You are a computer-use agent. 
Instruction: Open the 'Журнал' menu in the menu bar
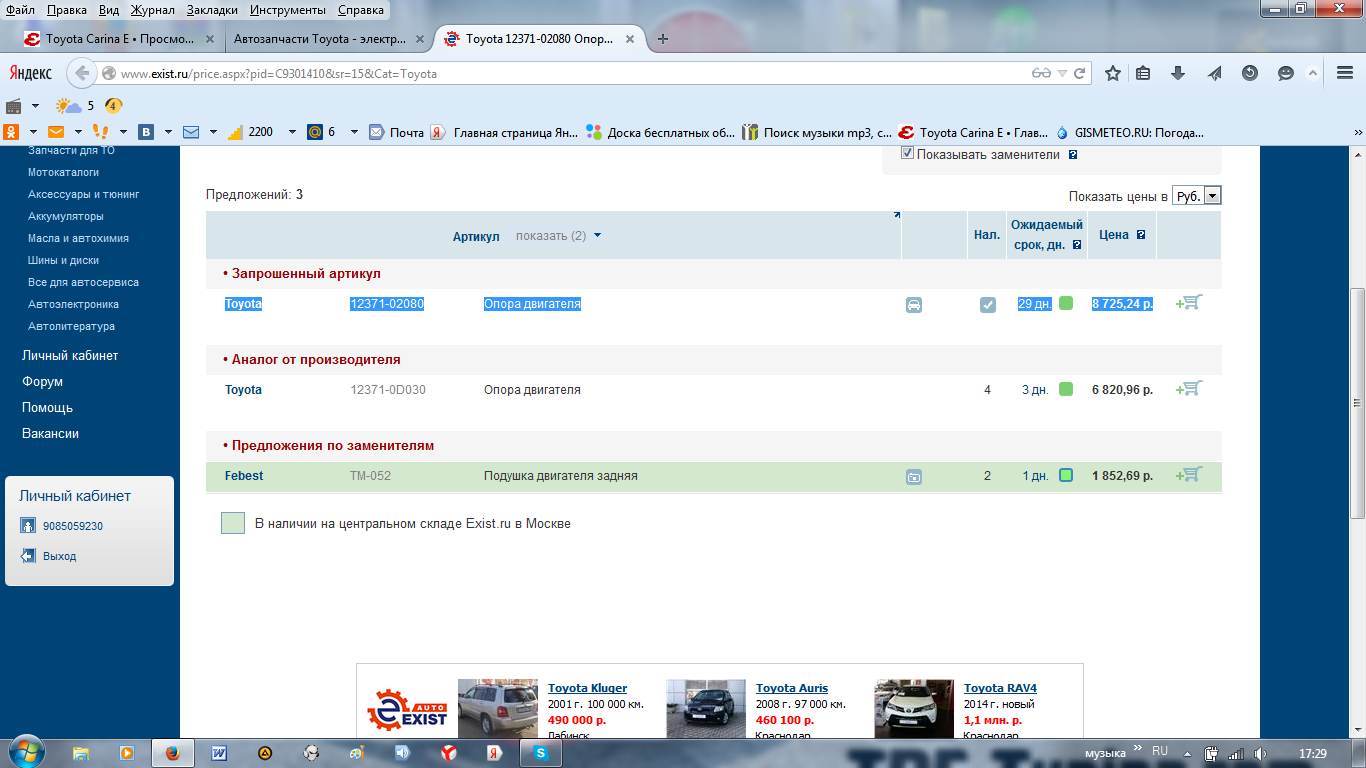[152, 10]
